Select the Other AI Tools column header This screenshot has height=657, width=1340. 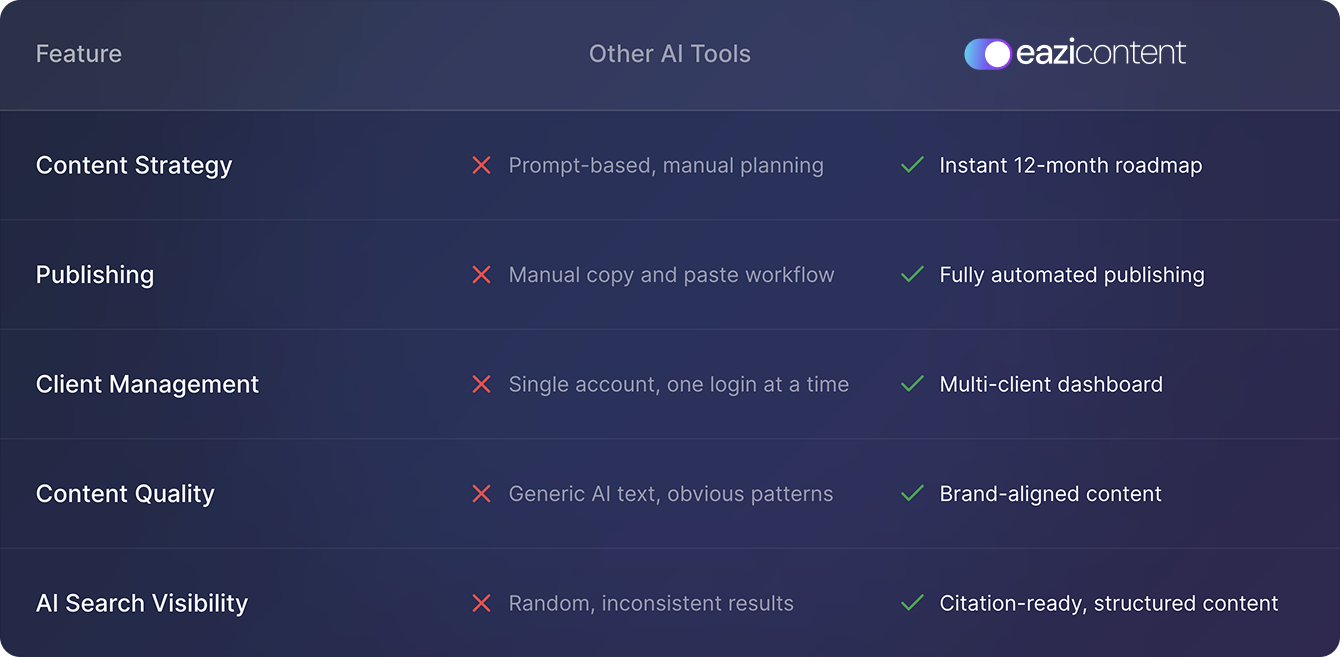point(669,54)
